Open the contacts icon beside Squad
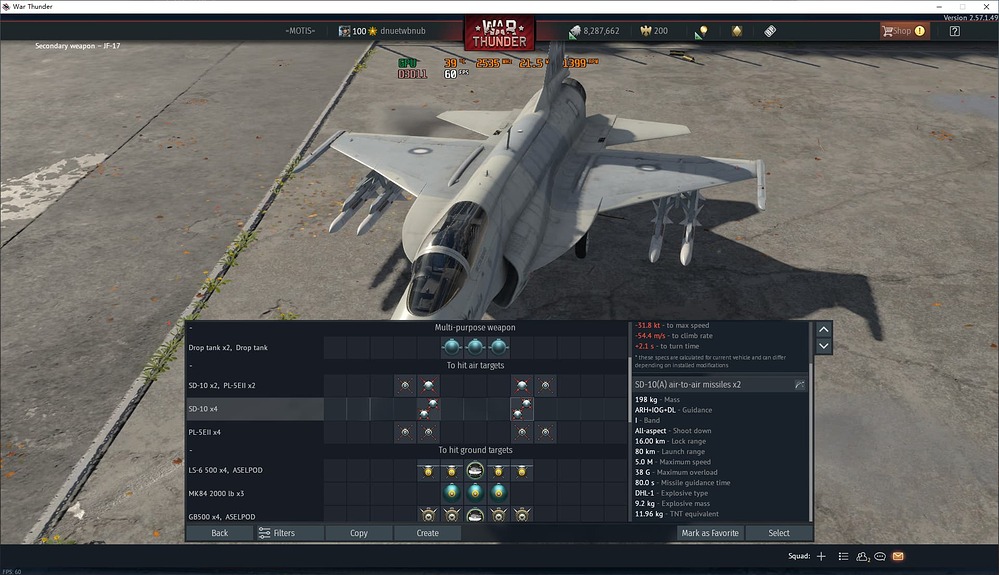Image resolution: width=999 pixels, height=575 pixels. [863, 556]
